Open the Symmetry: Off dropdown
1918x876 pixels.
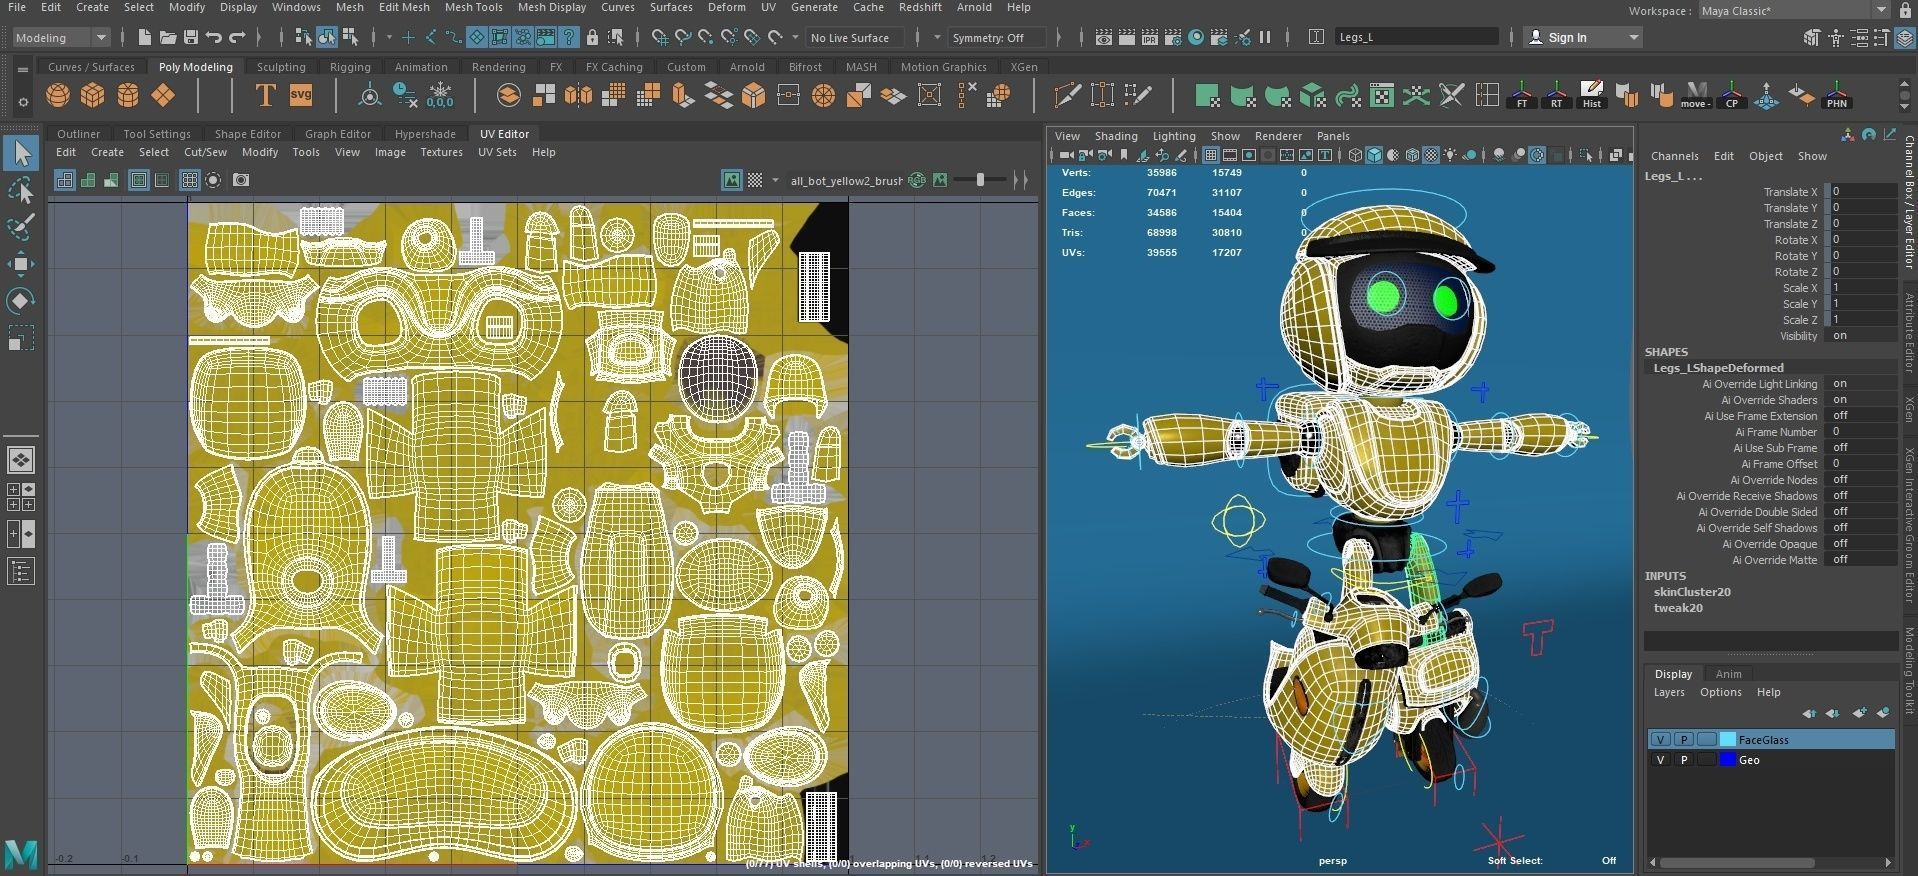tap(996, 38)
